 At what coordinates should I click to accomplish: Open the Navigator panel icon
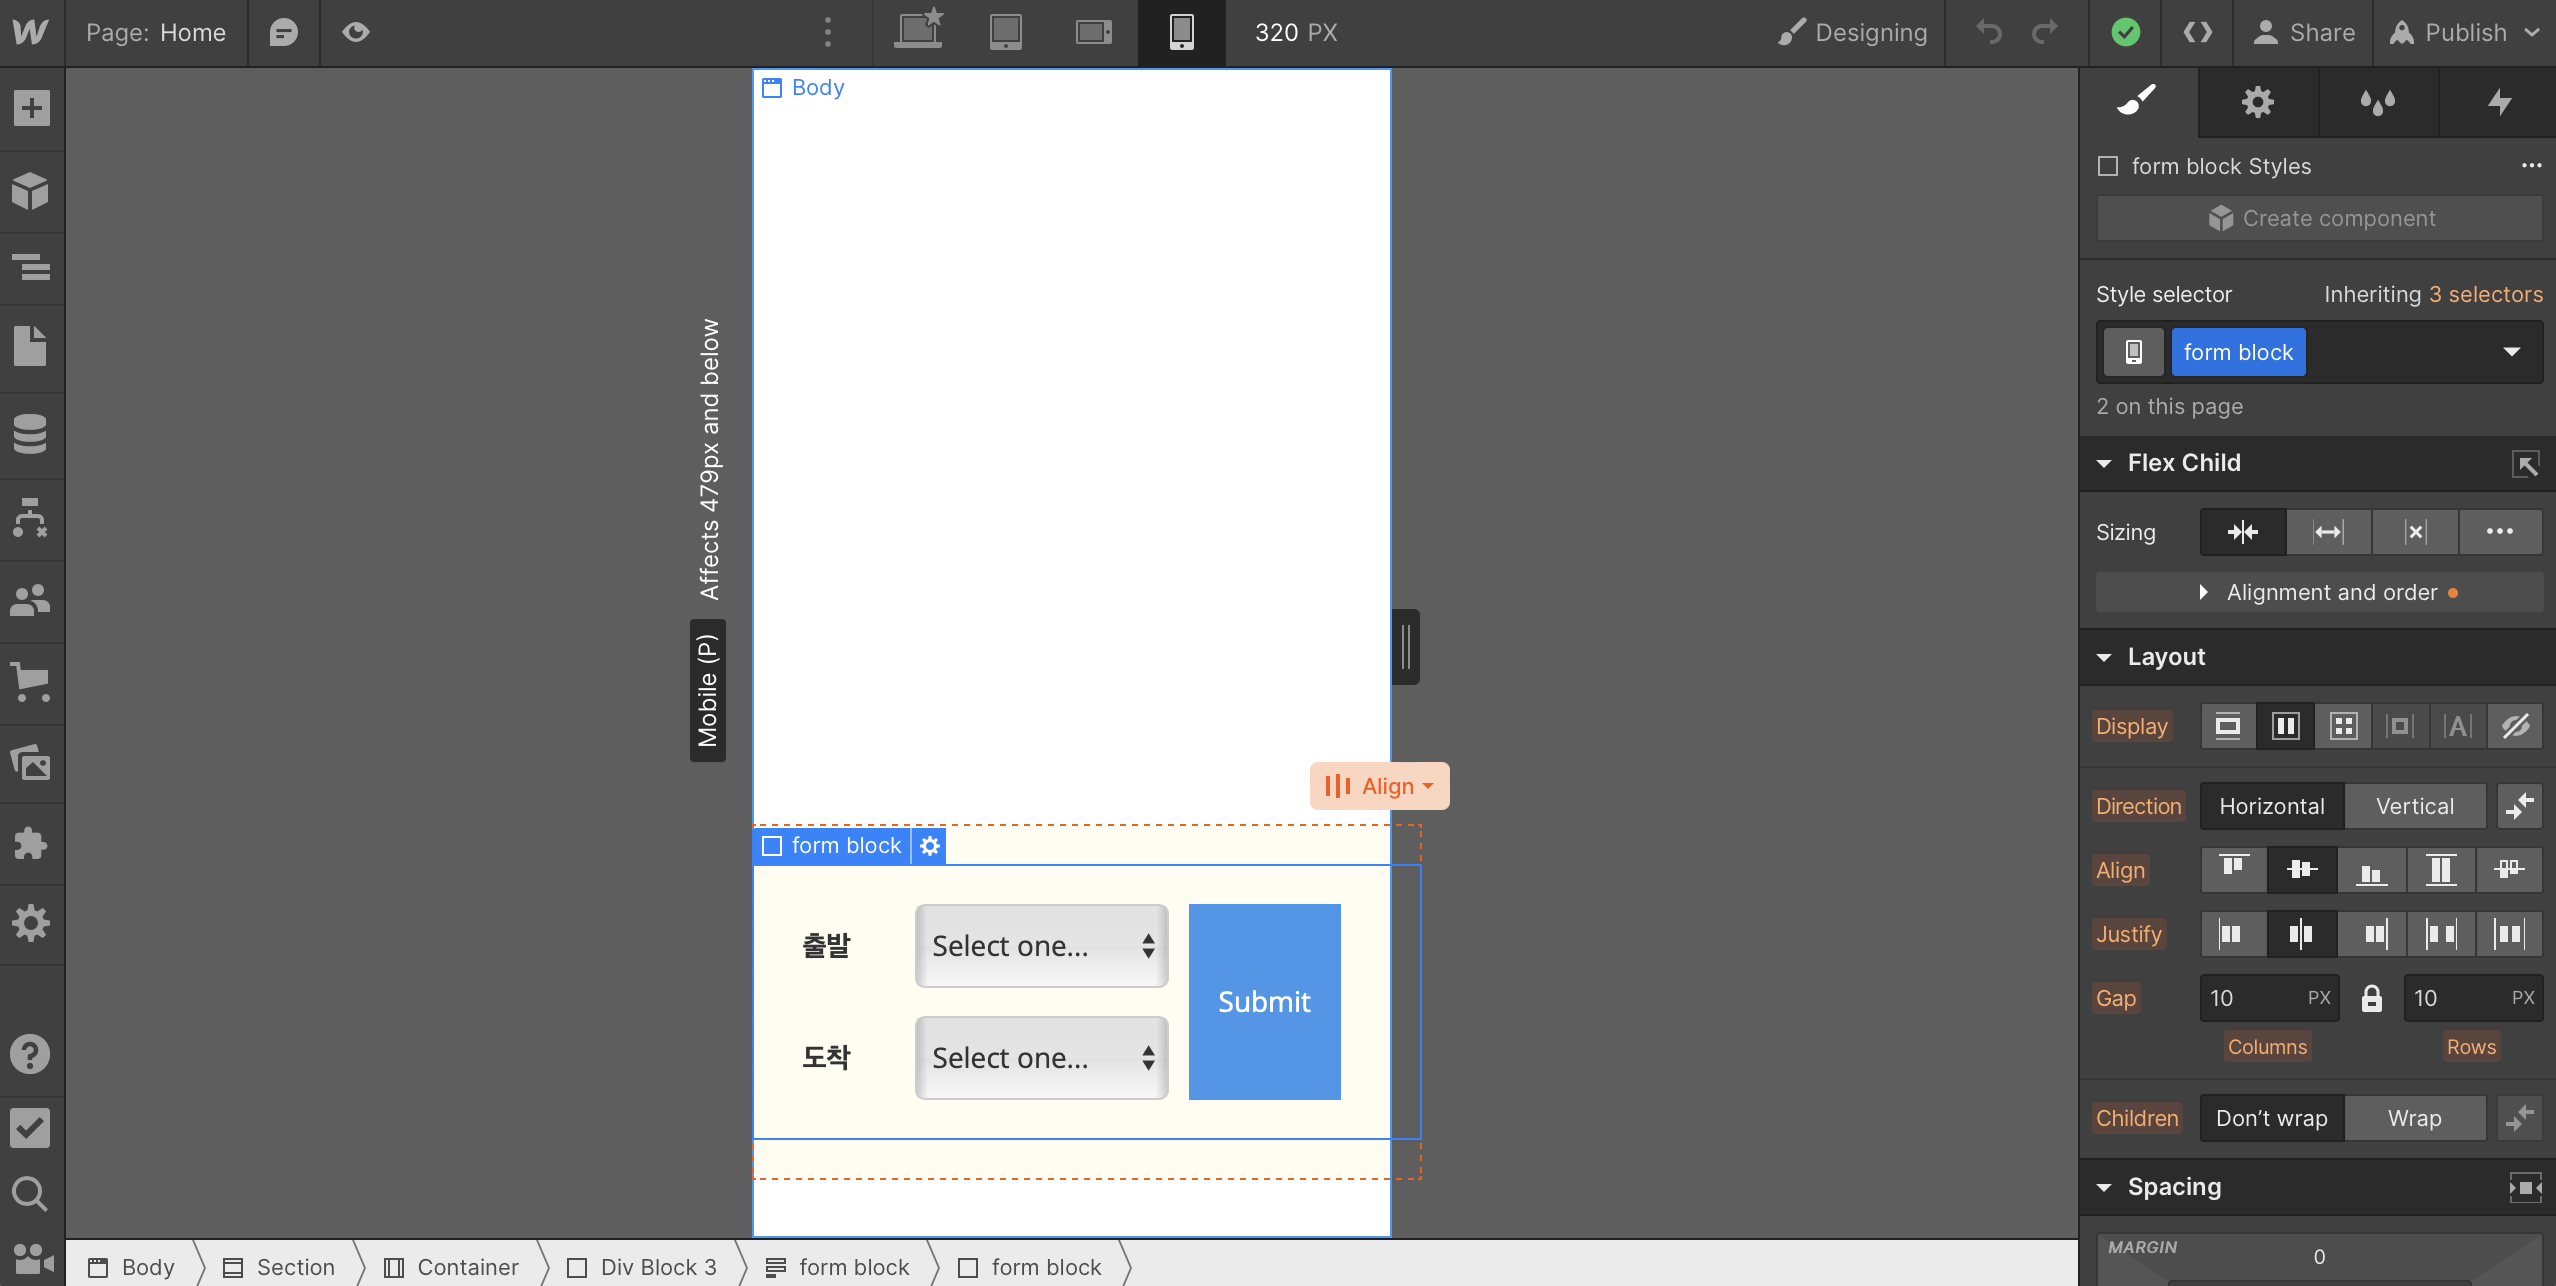point(31,267)
